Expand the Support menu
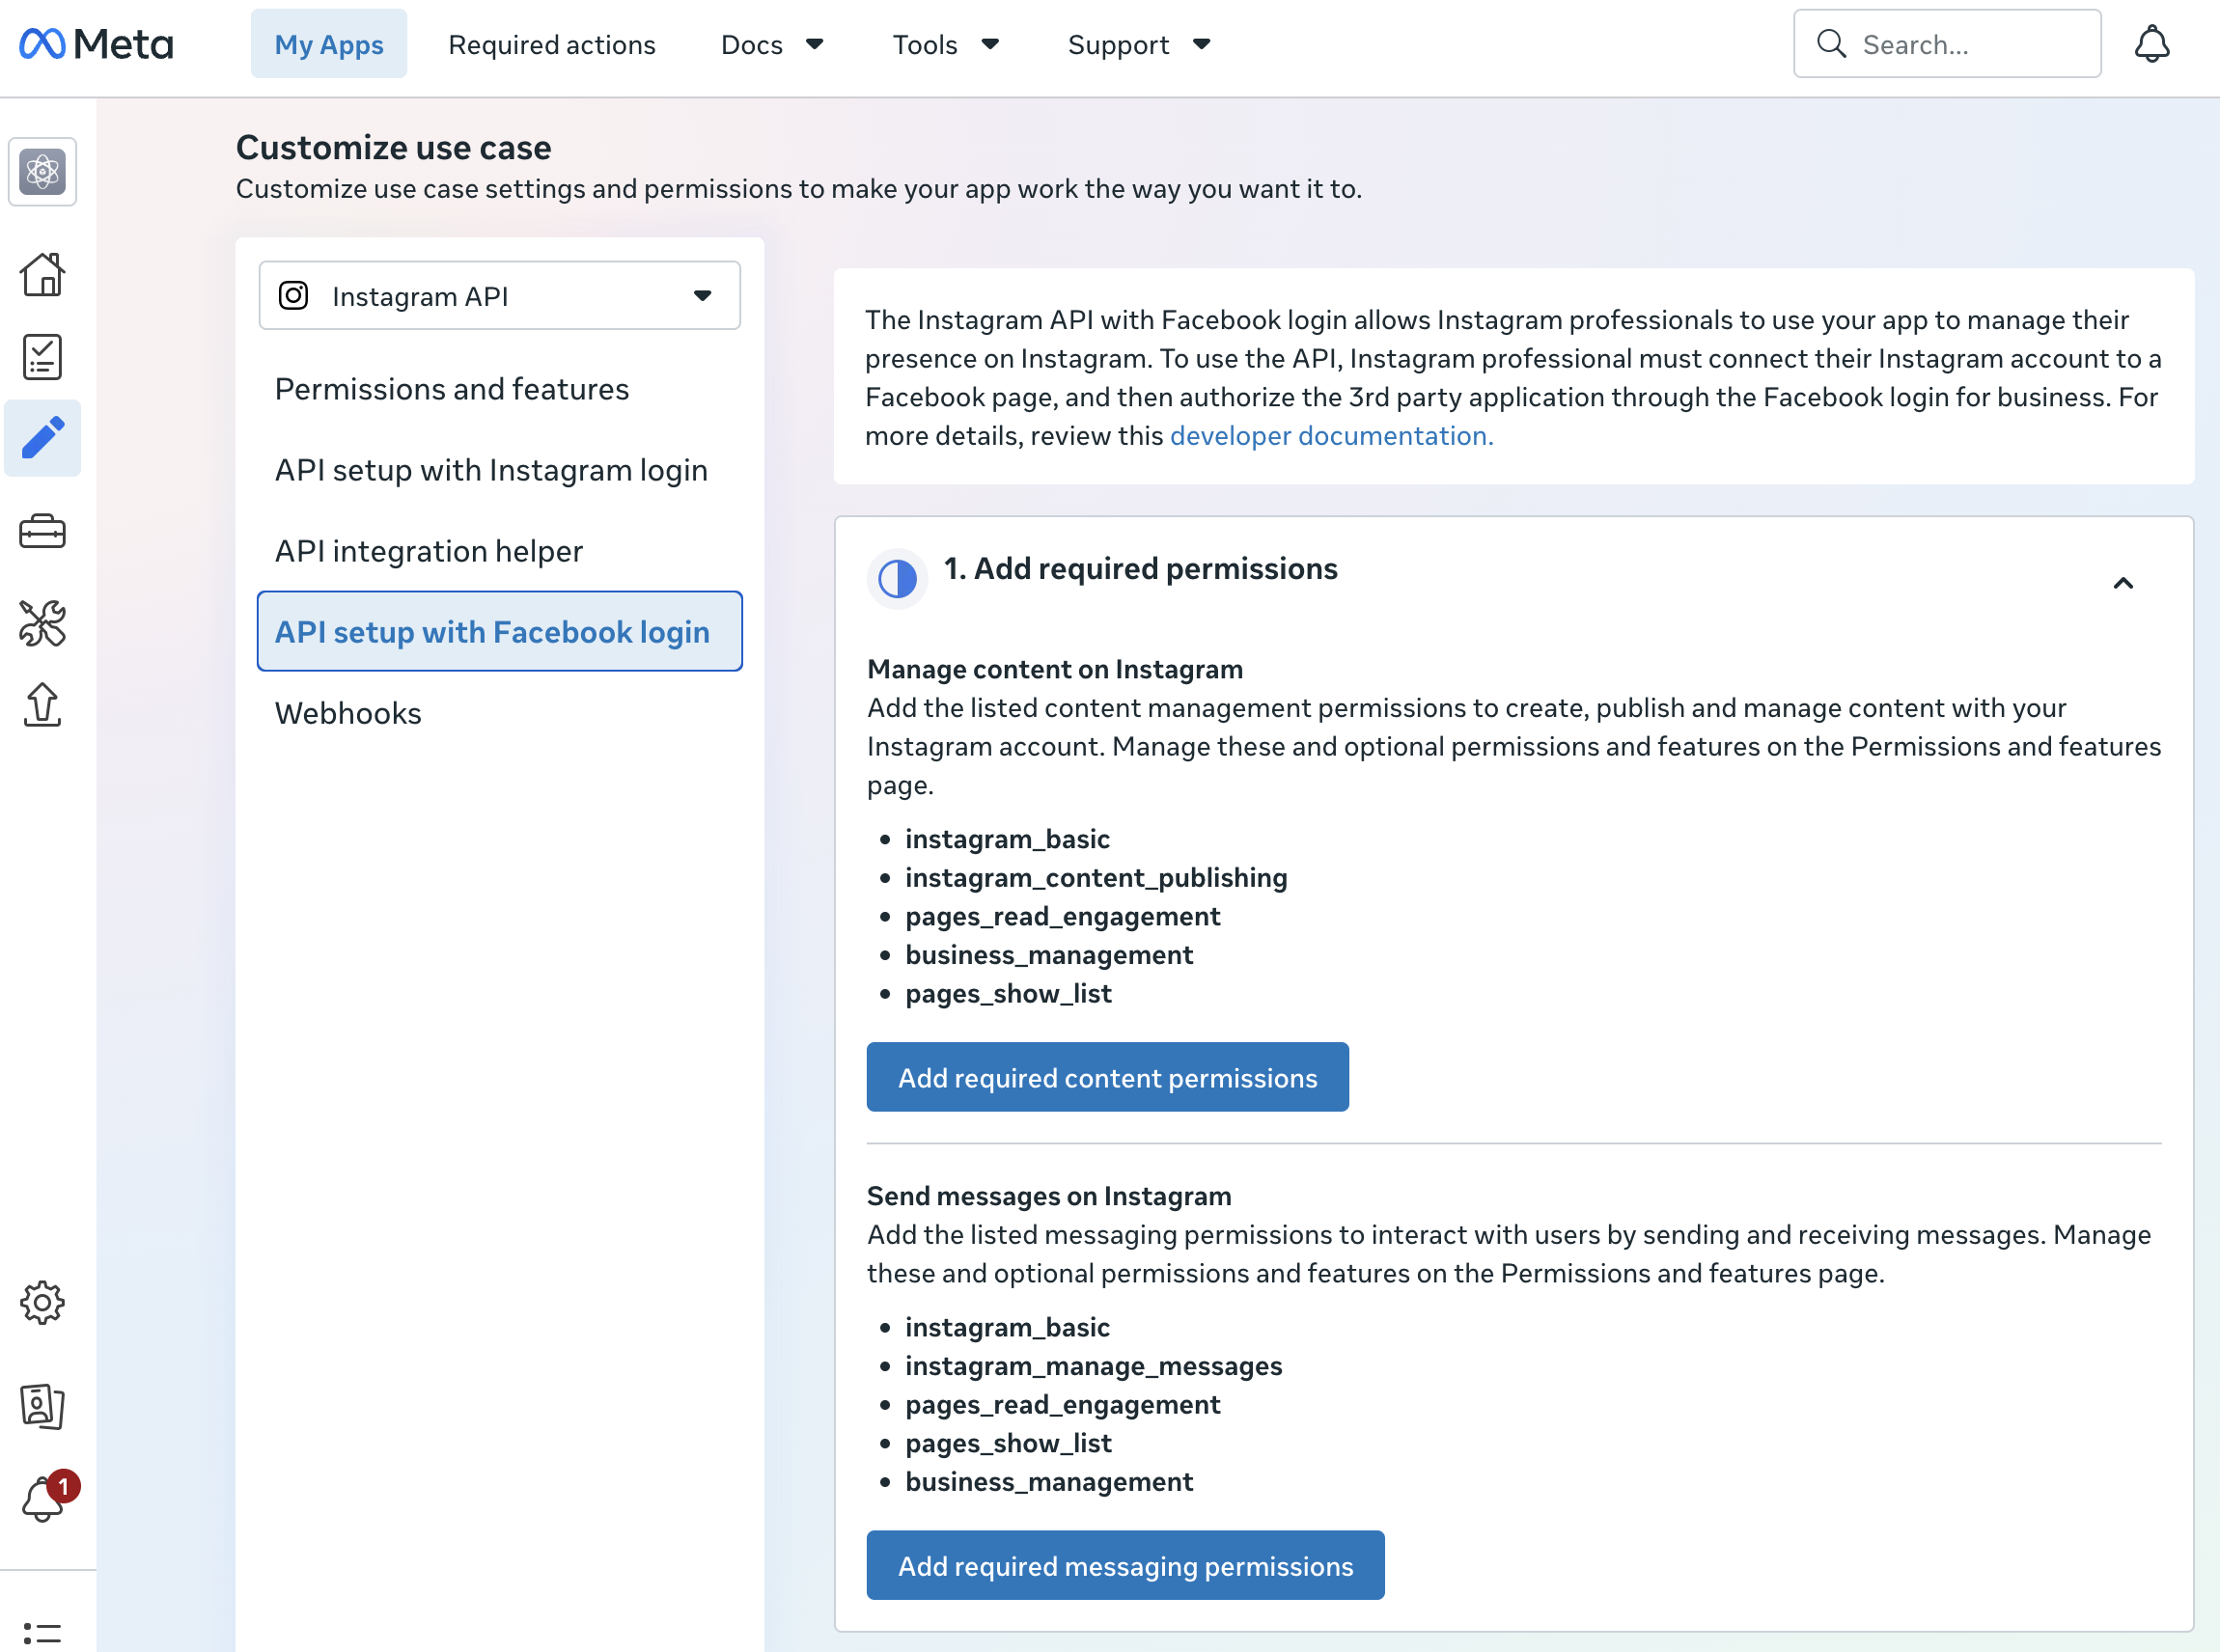This screenshot has width=2220, height=1652. [1139, 44]
